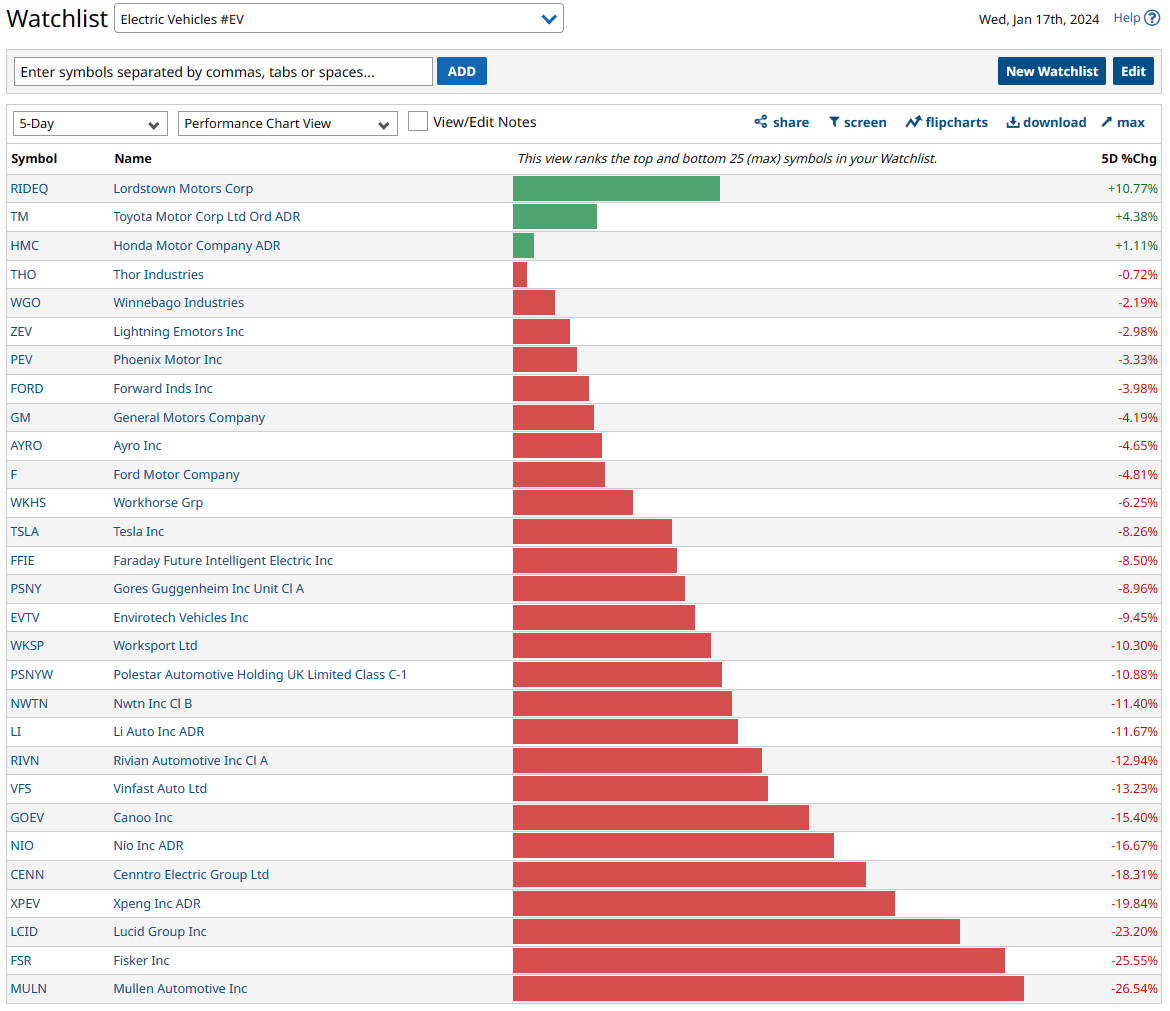Open the WGO symbol link
Image resolution: width=1170 pixels, height=1011 pixels.
click(25, 303)
